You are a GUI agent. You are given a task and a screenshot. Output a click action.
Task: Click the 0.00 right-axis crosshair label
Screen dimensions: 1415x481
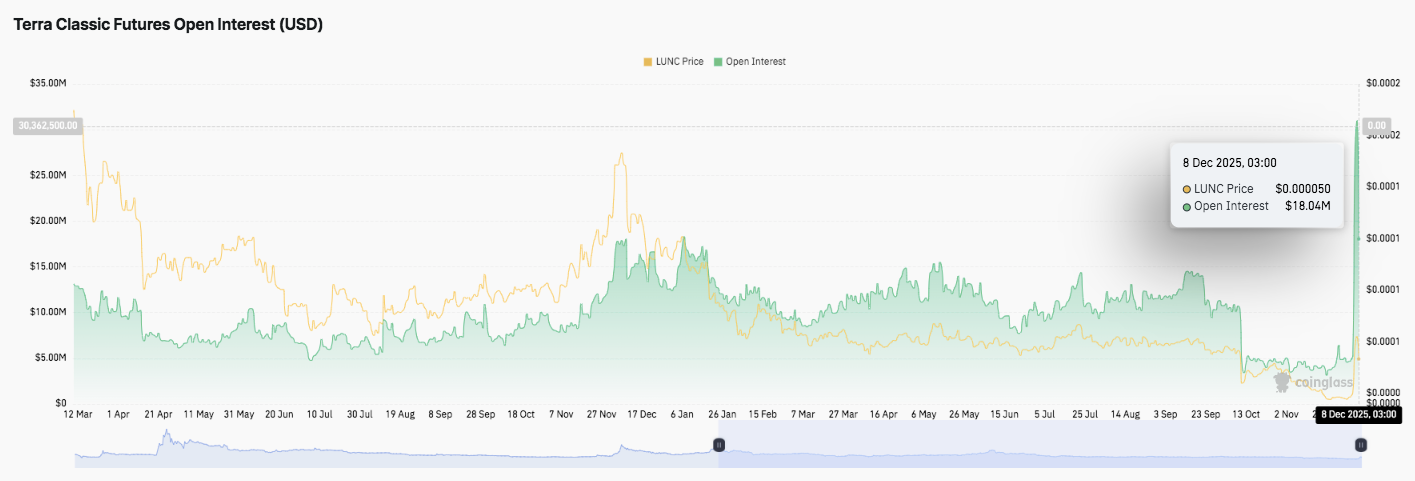(x=1376, y=126)
